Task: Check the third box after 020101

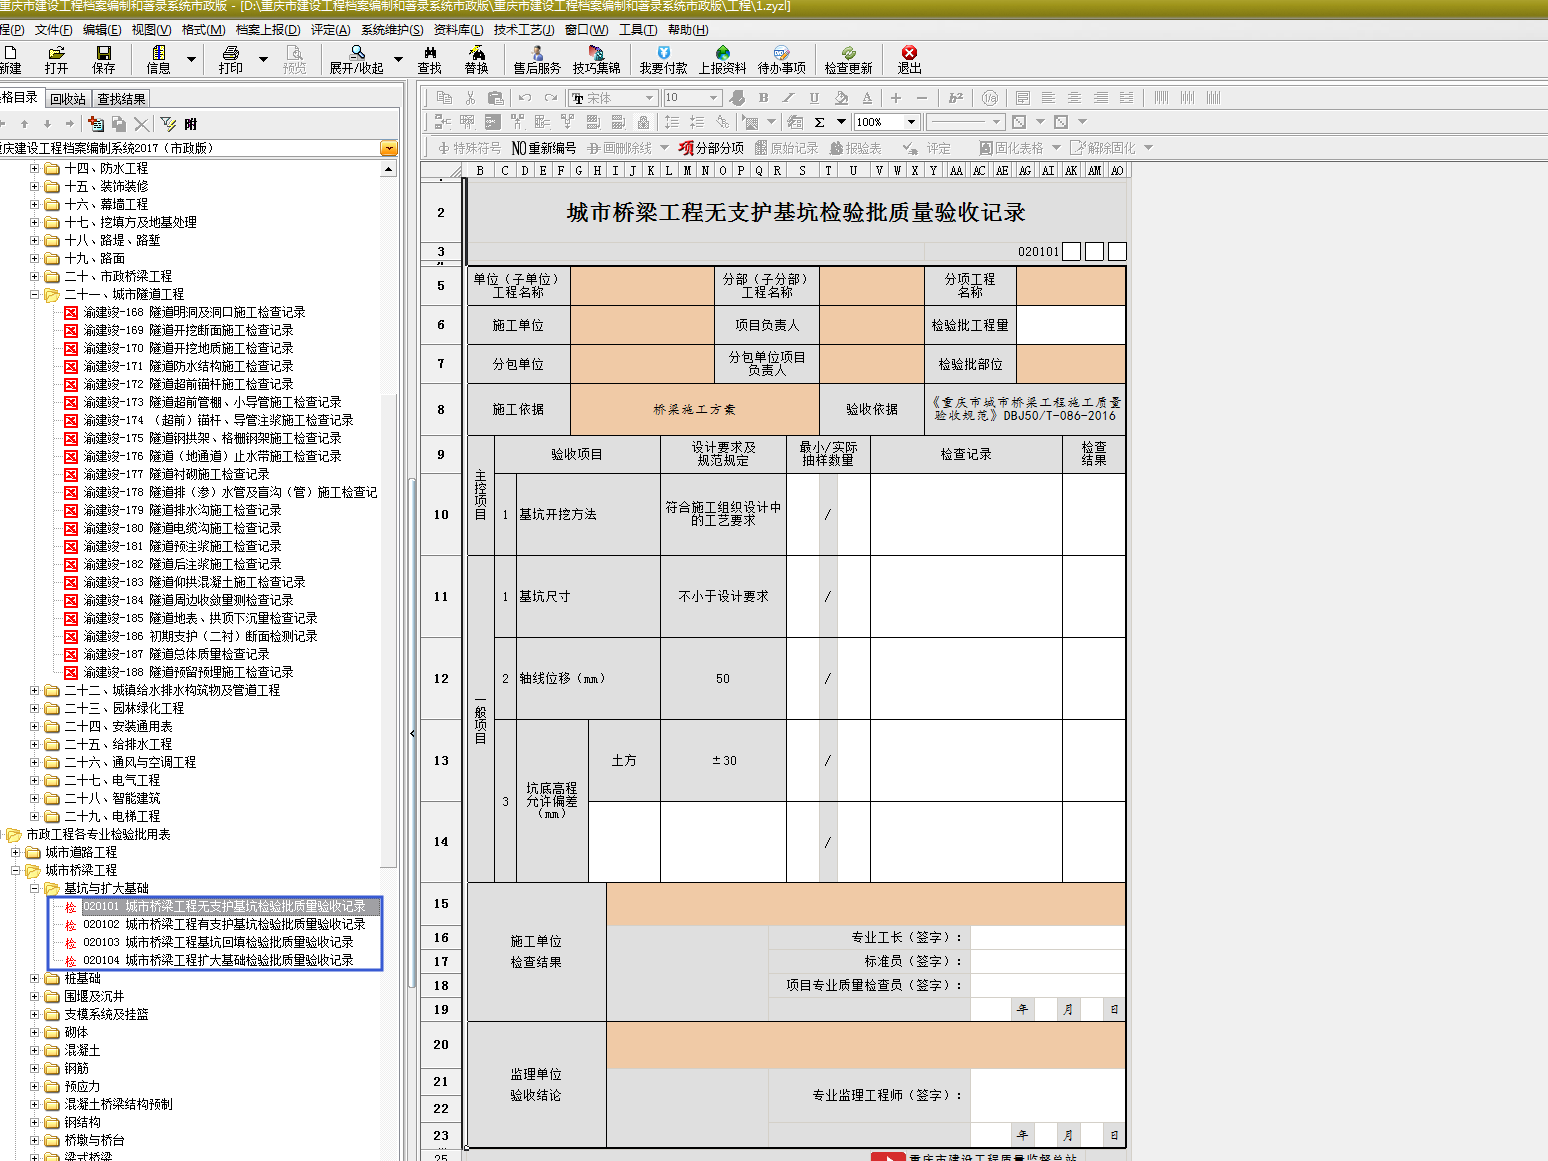Action: (1117, 251)
